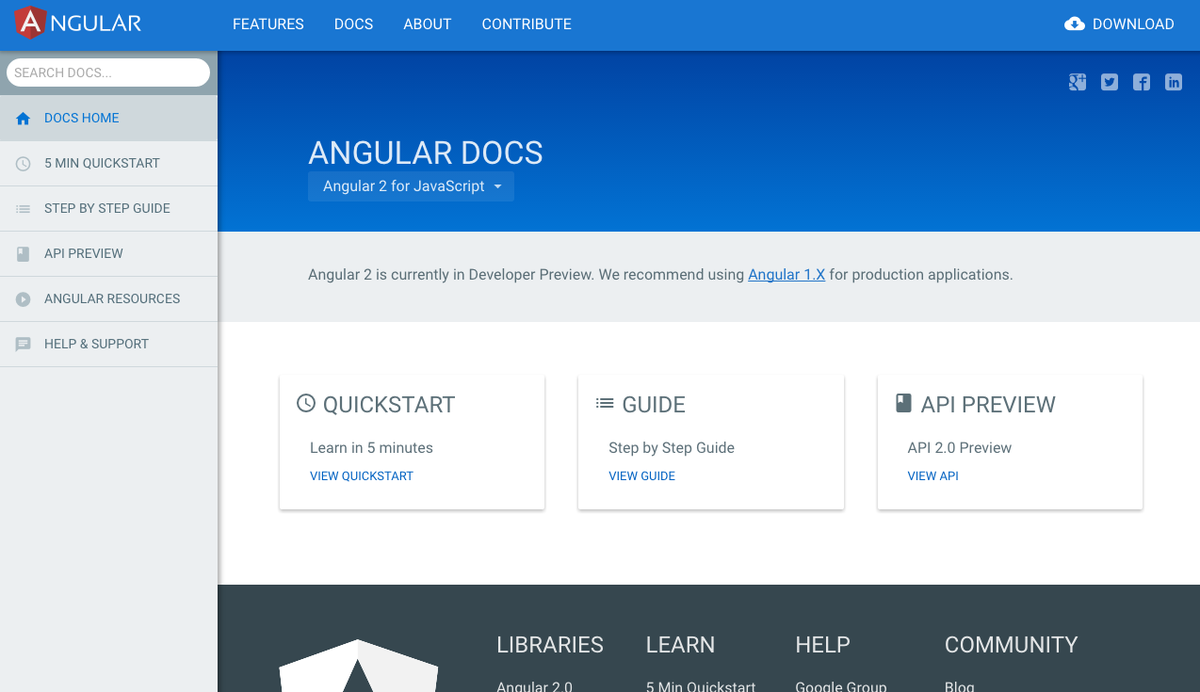Viewport: 1200px width, 692px height.
Task: Click View Quickstart link
Action: 361,476
